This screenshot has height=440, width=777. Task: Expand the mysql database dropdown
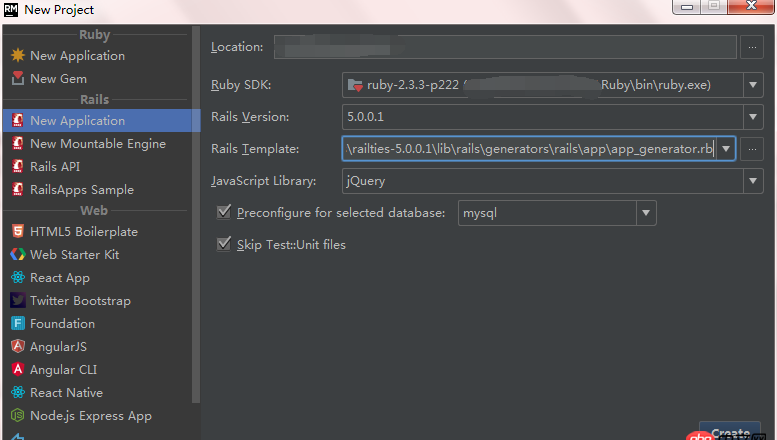pyautogui.click(x=647, y=213)
